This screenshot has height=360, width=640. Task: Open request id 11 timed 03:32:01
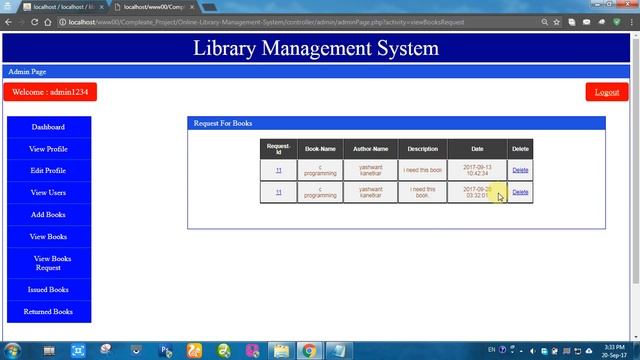point(278,192)
